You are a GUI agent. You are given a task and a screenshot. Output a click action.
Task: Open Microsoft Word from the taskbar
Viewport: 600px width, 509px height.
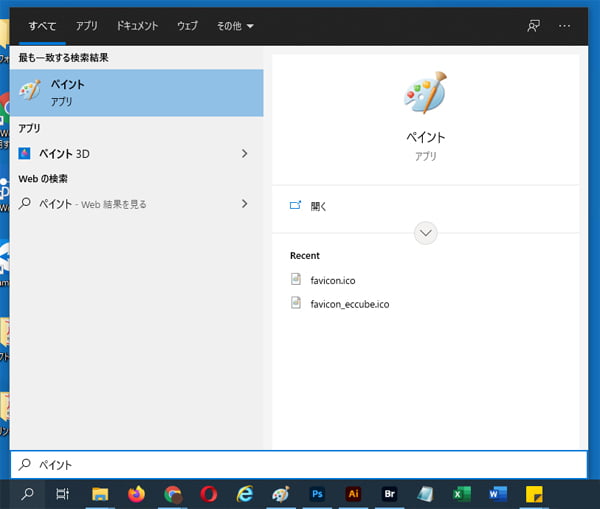[497, 494]
